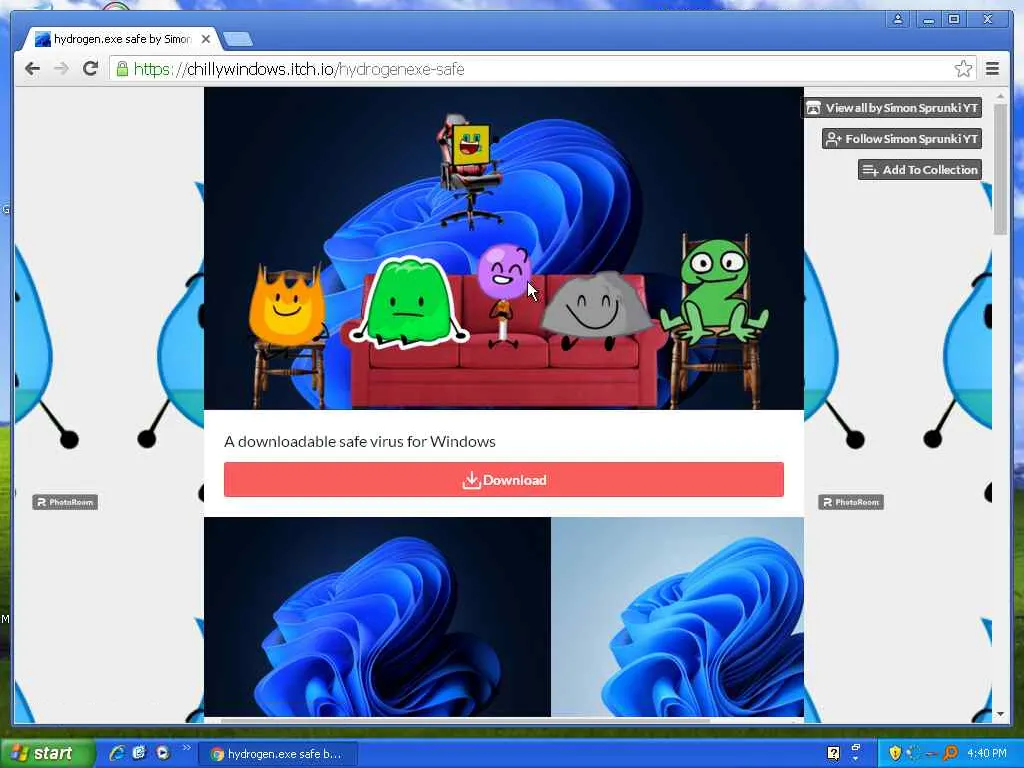Viewport: 1024px width, 768px height.
Task: Click the help question mark tray icon
Action: pos(833,754)
